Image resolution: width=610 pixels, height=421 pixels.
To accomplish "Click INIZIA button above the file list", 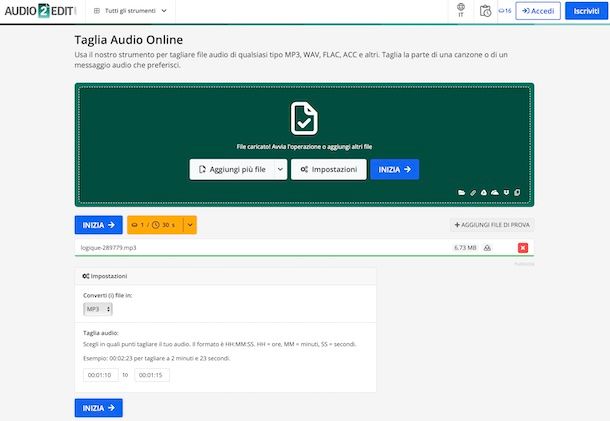I will coord(98,225).
